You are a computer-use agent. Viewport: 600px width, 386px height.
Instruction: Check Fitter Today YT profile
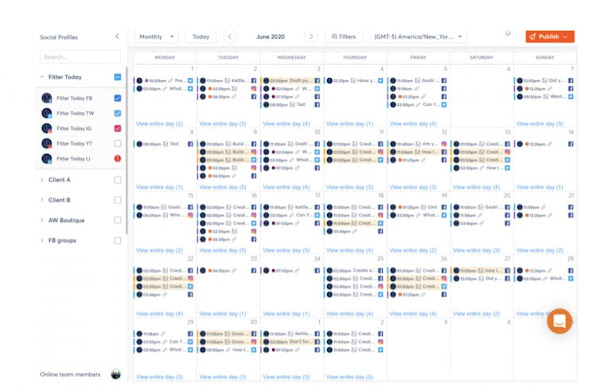pyautogui.click(x=117, y=143)
